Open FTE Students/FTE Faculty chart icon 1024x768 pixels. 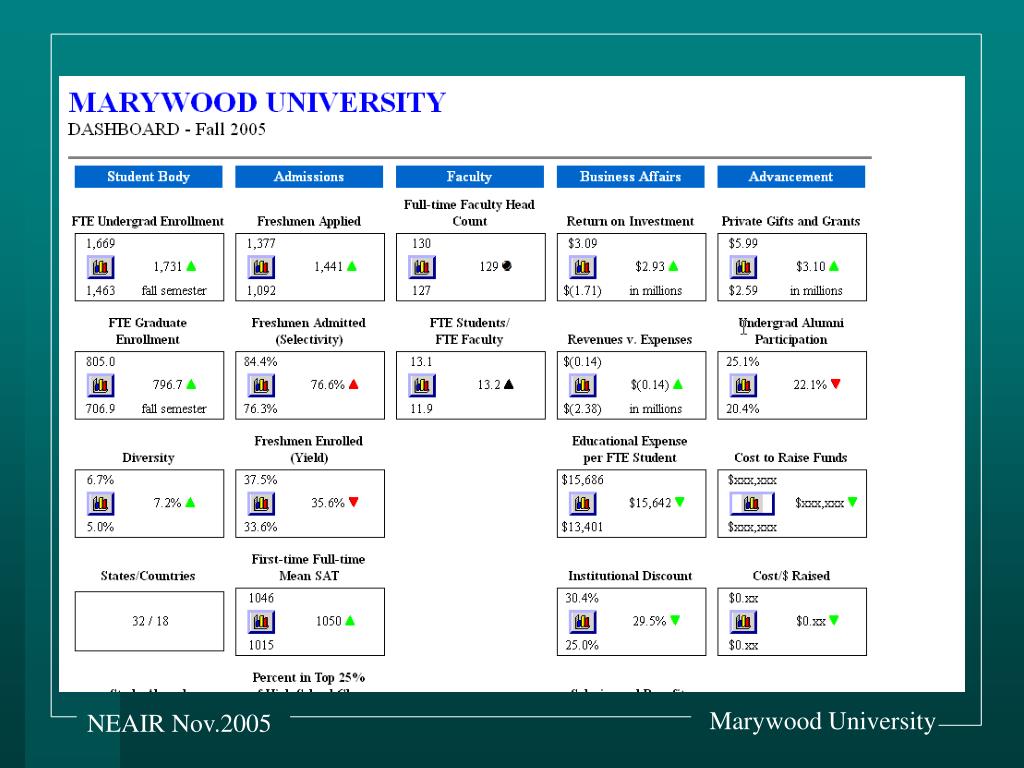click(422, 385)
